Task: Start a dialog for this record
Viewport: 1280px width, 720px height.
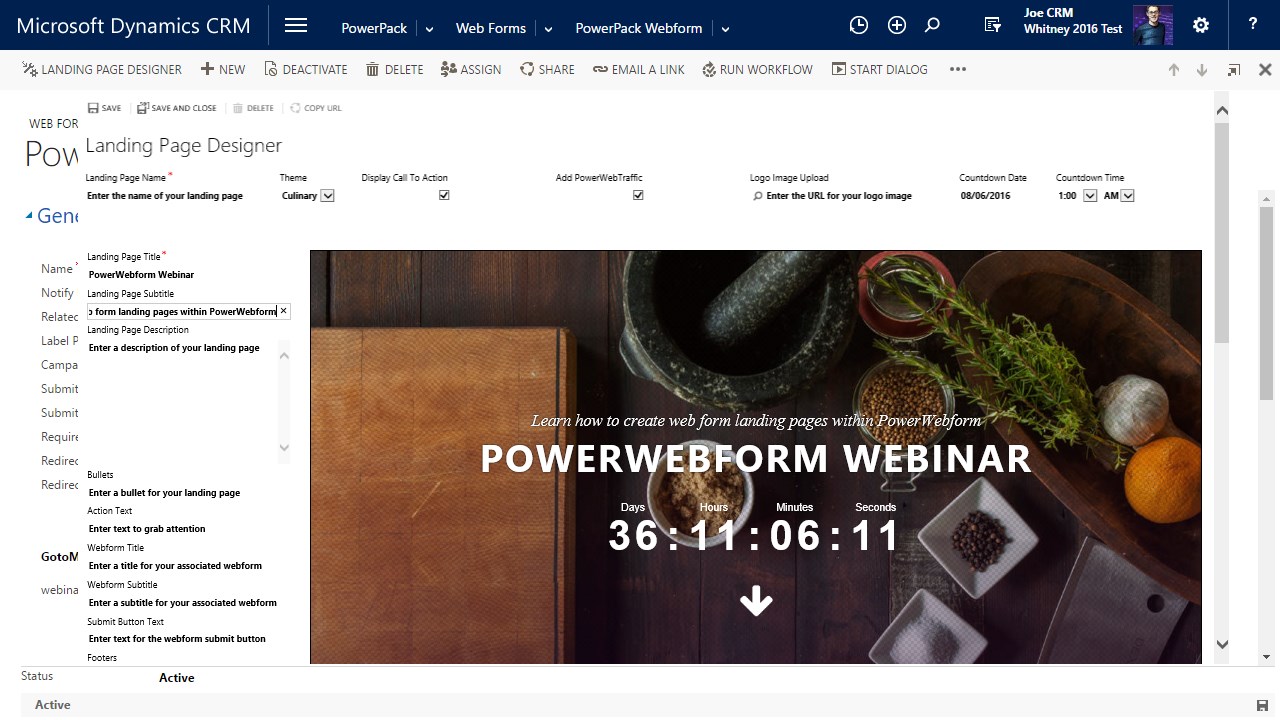Action: click(x=880, y=69)
